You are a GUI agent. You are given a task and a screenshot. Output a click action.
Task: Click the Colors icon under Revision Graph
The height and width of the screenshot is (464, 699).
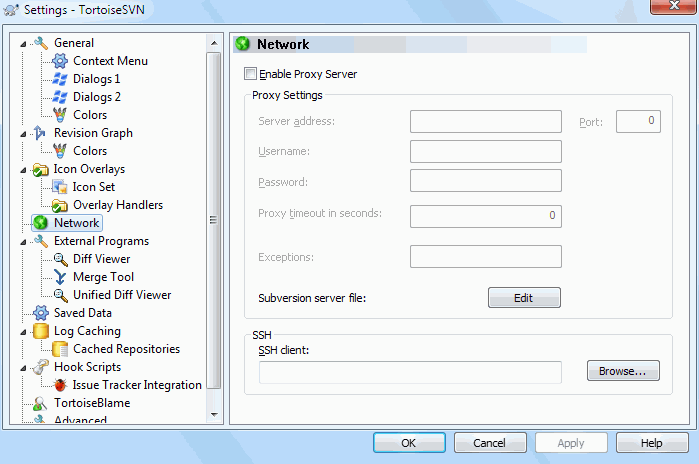(x=60, y=151)
